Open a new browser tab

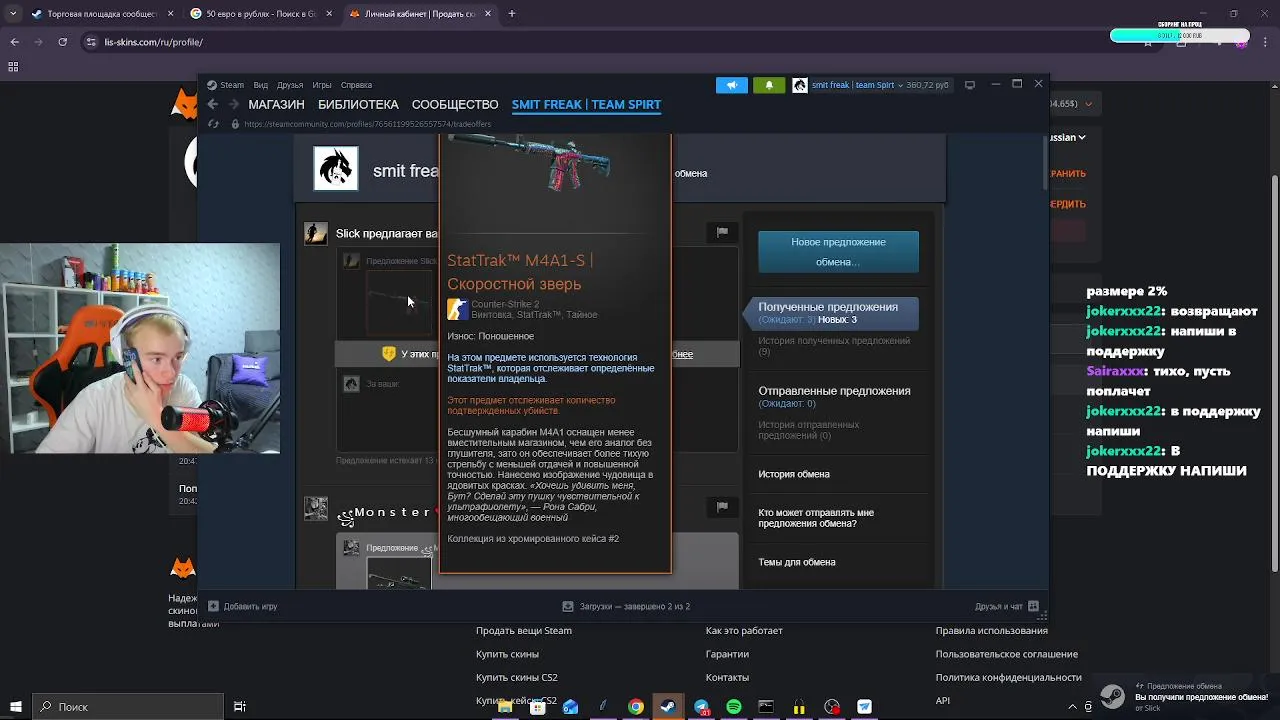coord(512,14)
